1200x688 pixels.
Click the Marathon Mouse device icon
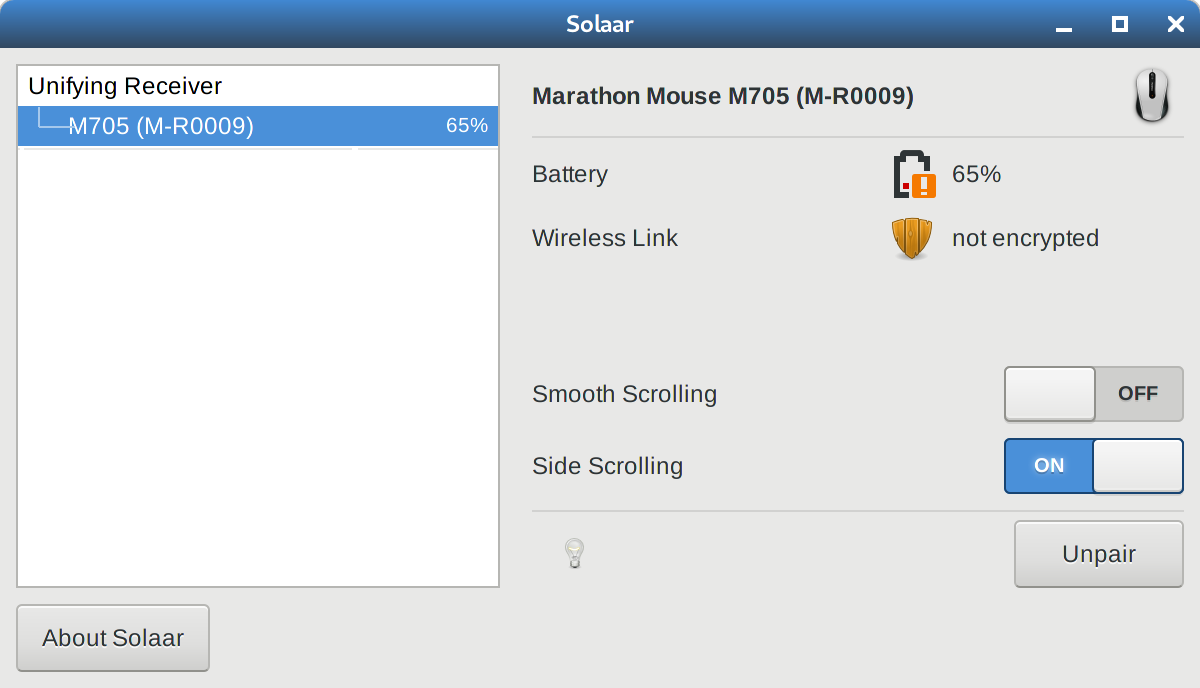click(x=1152, y=96)
